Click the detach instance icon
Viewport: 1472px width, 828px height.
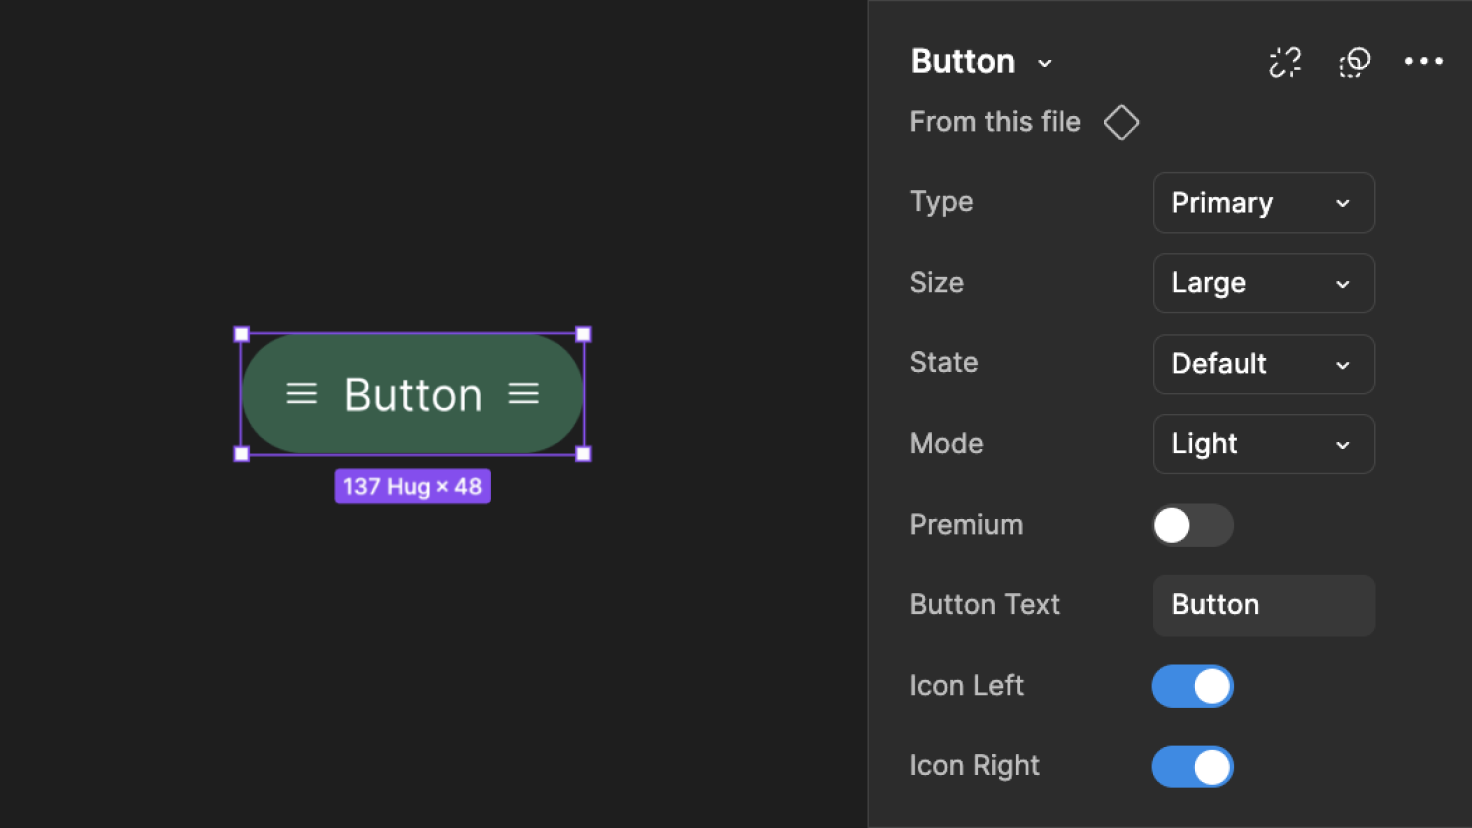click(1285, 62)
